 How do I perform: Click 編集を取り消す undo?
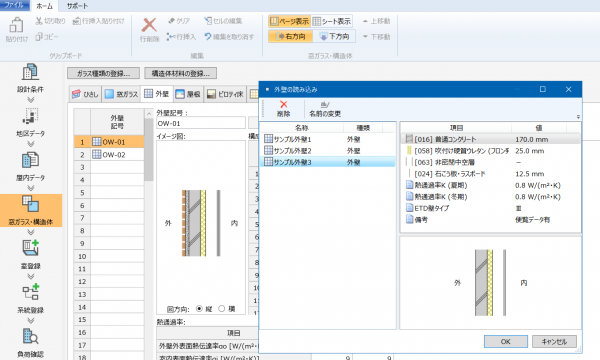point(229,37)
